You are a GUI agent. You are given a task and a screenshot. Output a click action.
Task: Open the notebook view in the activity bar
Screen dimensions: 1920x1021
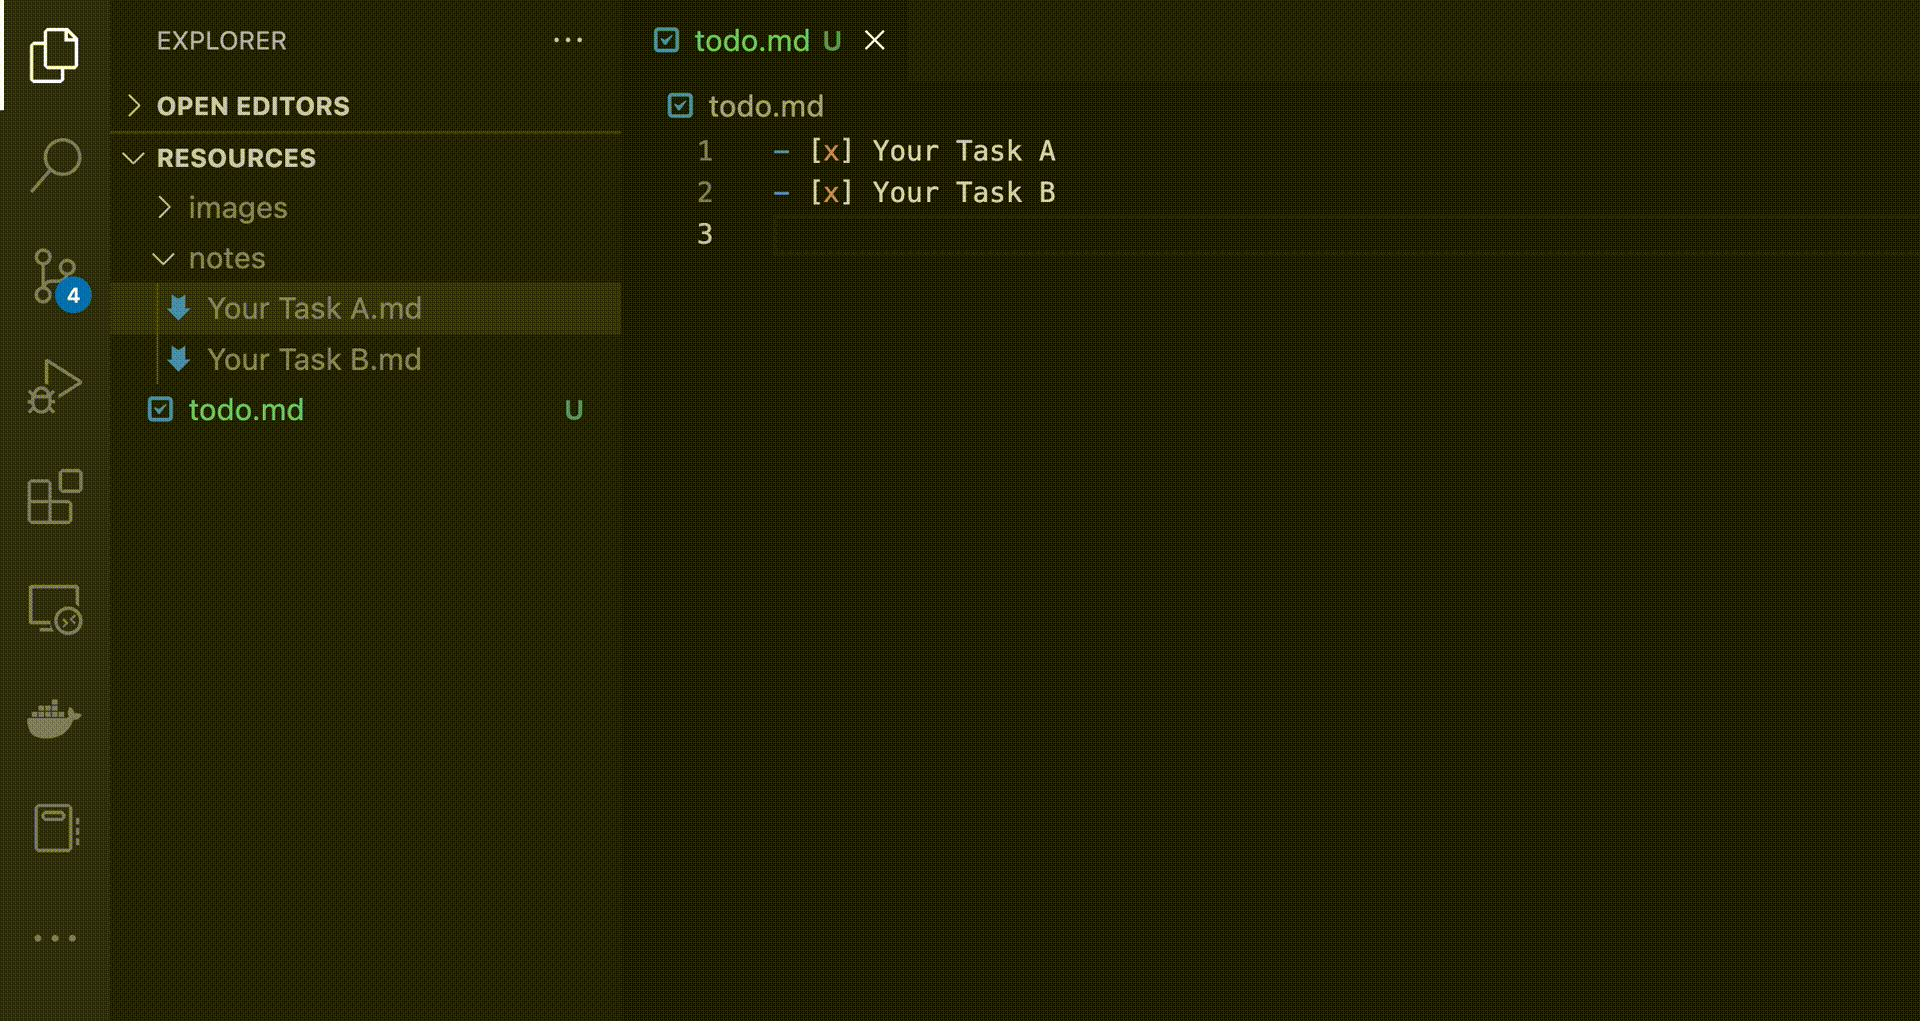[55, 827]
